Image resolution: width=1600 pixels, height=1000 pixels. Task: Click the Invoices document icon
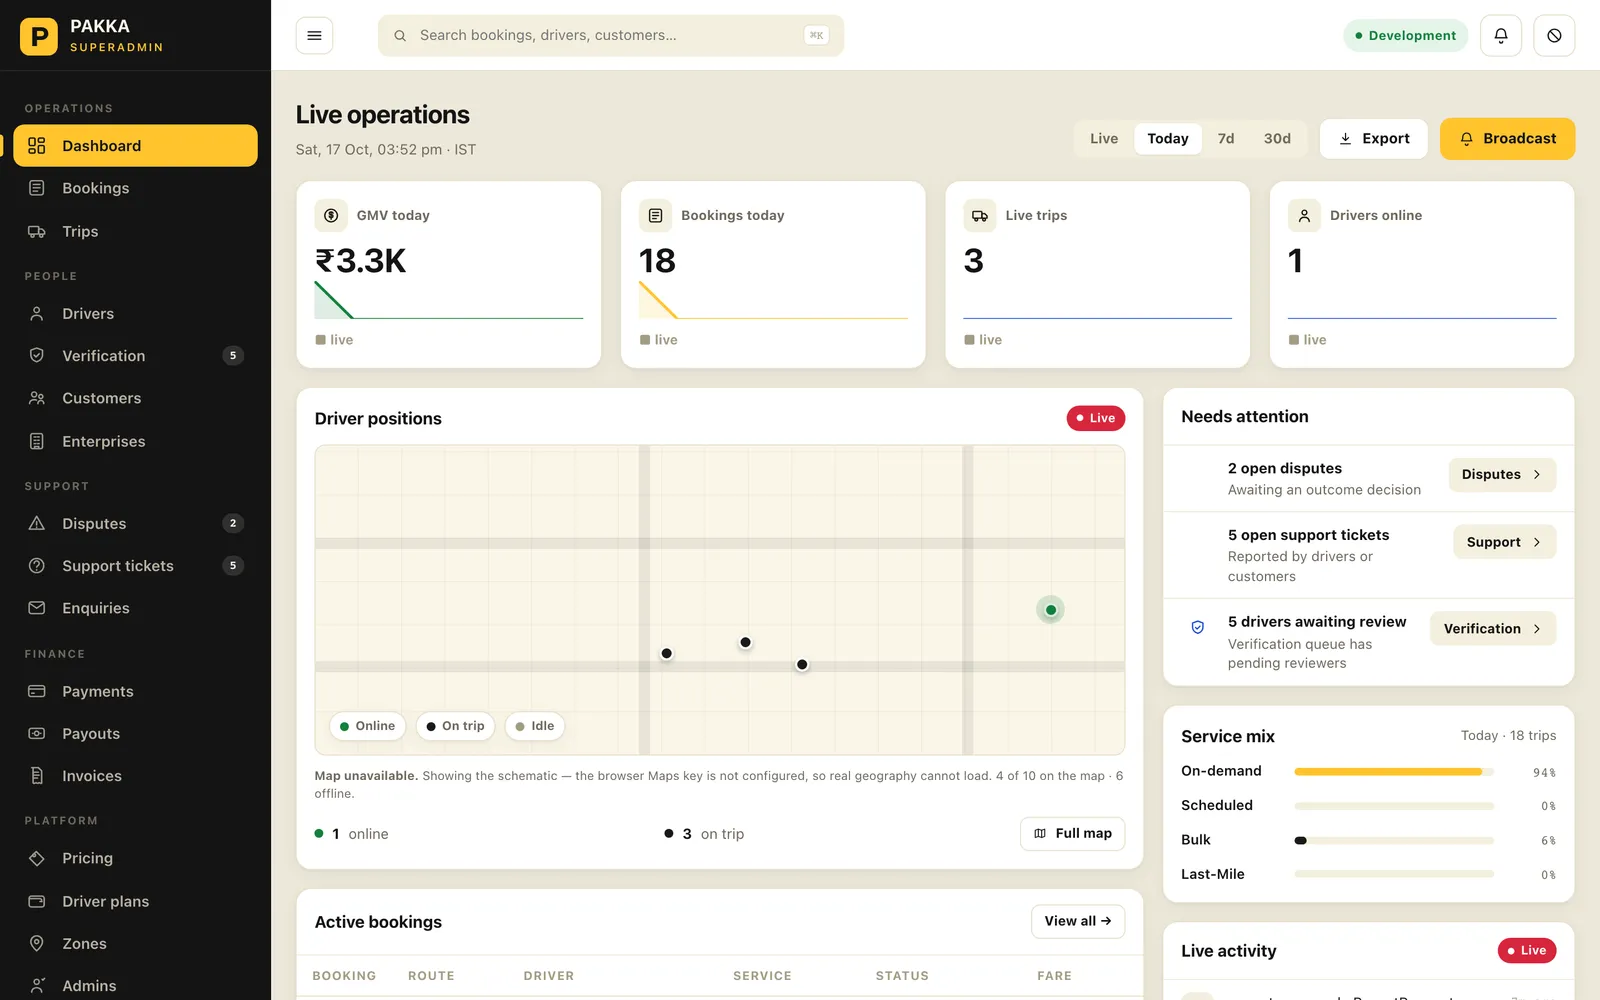37,776
